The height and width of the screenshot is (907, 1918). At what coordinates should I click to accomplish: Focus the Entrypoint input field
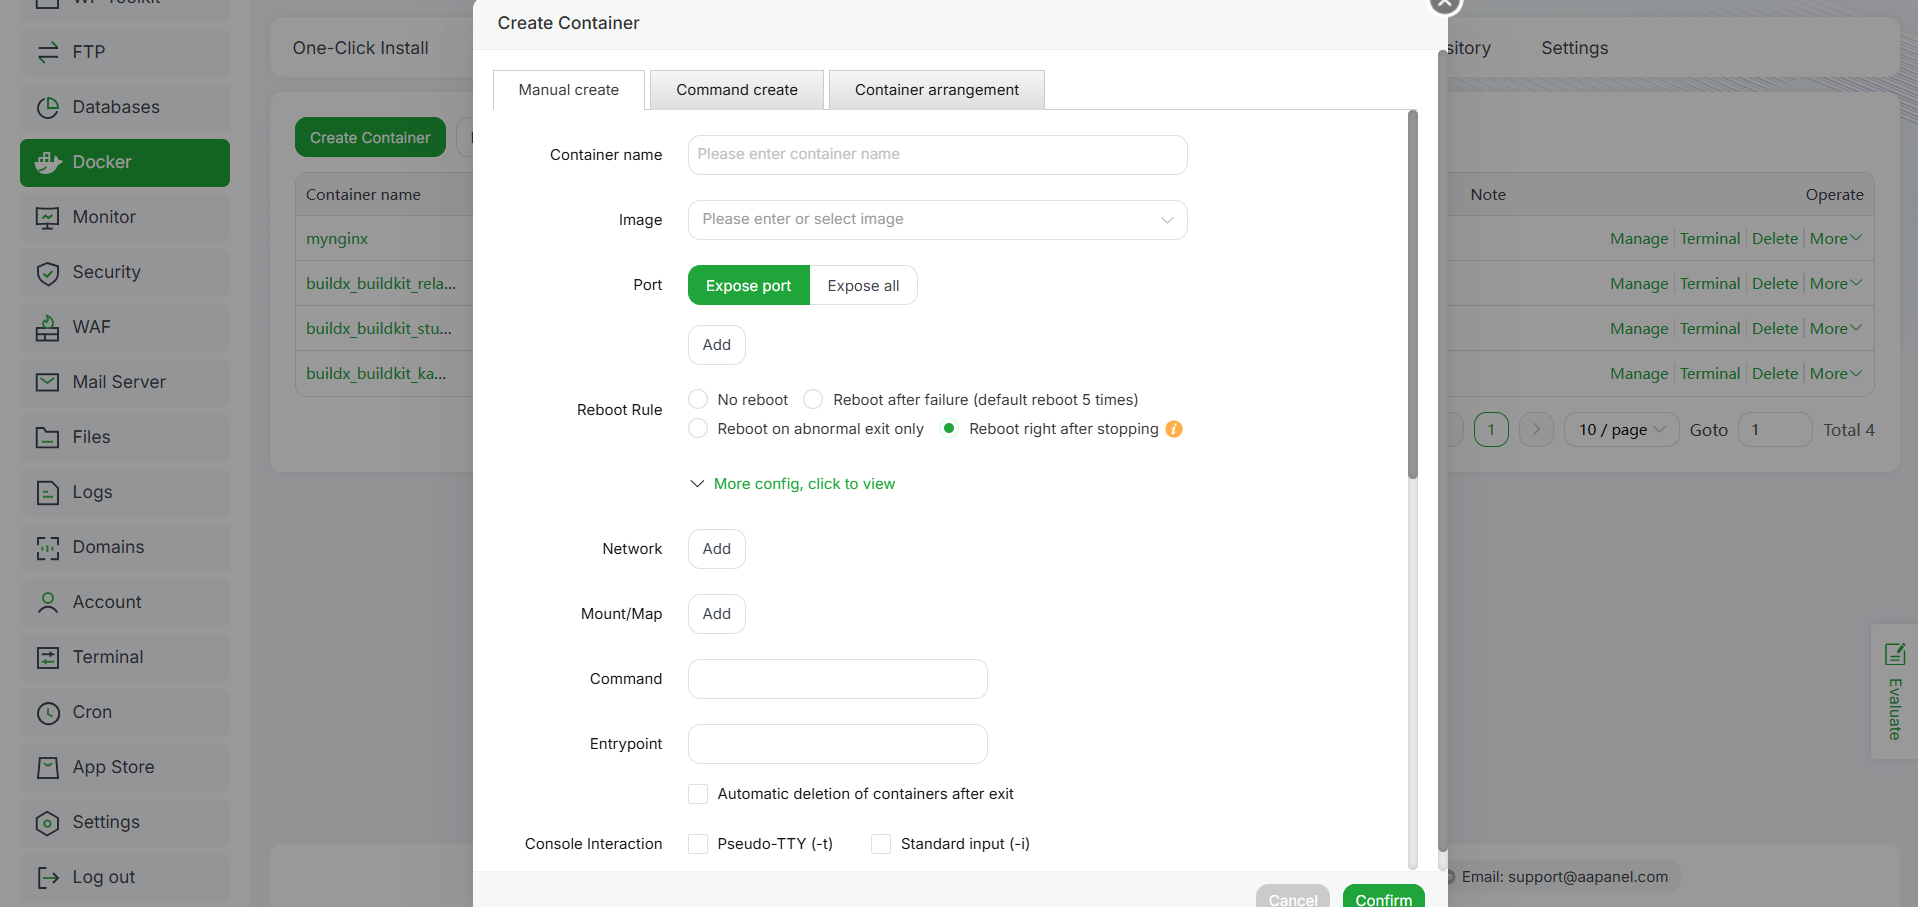[x=837, y=744]
